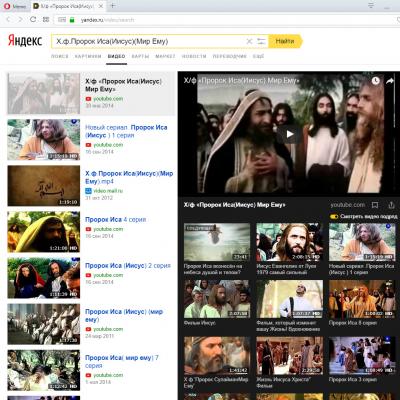
Task: Click the Watch later clock icon
Action: (376, 81)
